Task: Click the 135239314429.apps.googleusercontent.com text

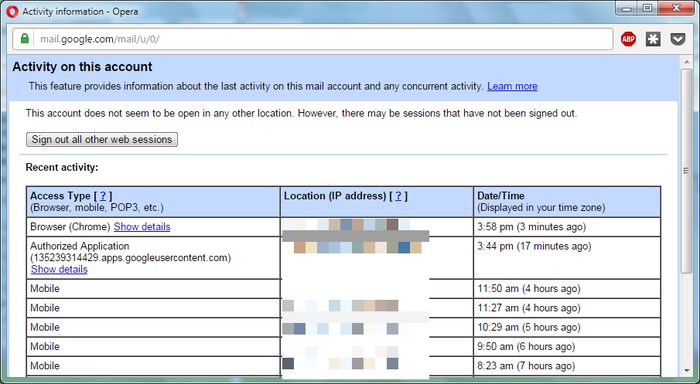Action: point(130,258)
